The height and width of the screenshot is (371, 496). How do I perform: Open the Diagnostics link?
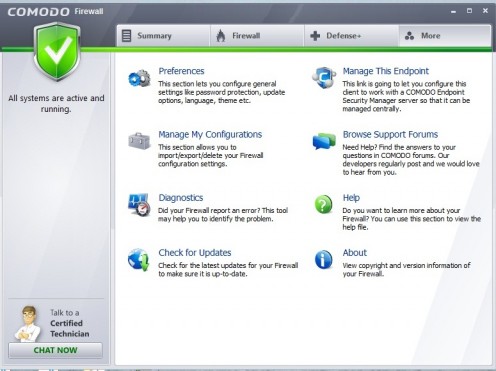coord(181,198)
